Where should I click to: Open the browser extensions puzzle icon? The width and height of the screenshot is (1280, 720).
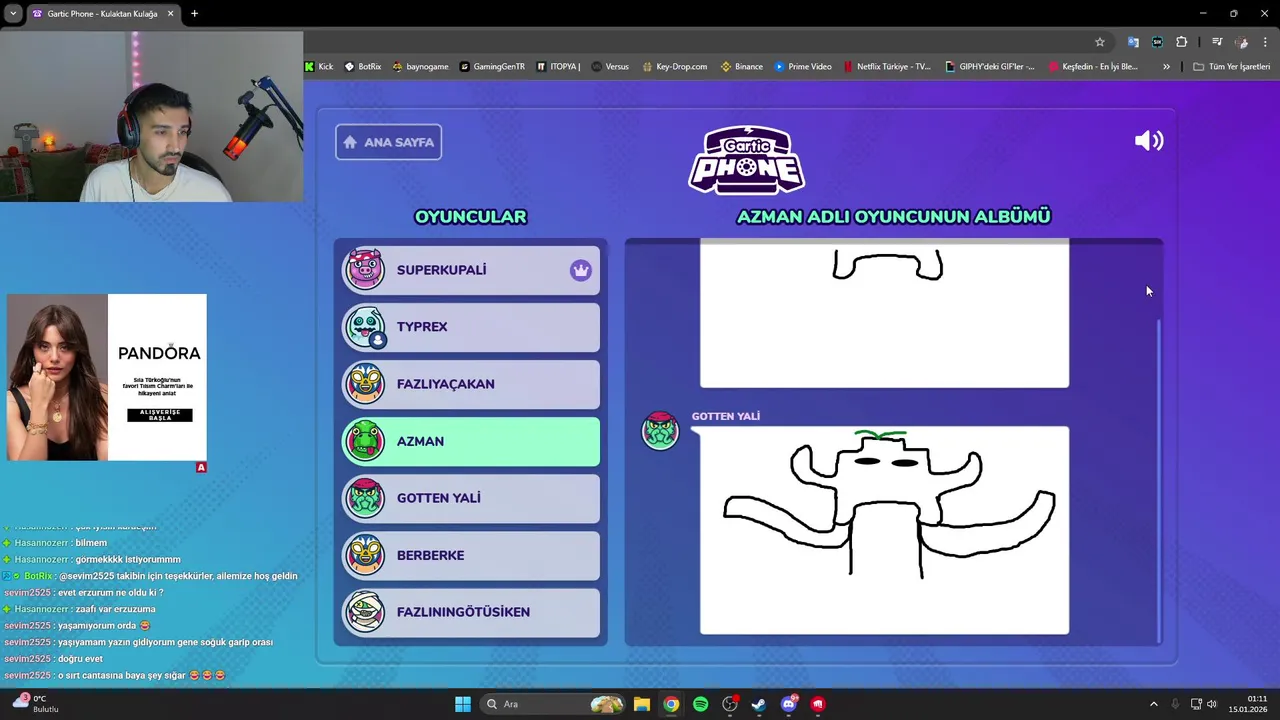pos(1182,42)
